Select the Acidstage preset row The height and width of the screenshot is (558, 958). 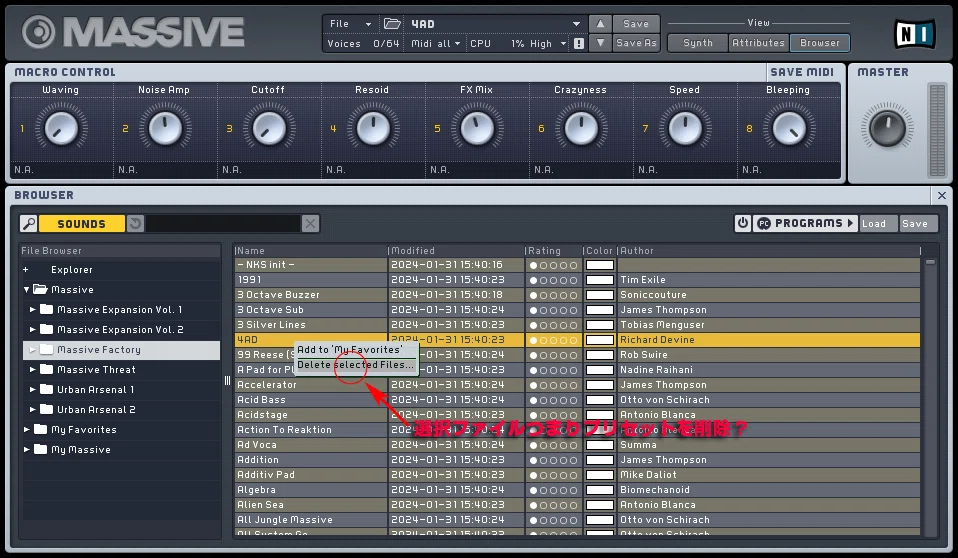click(x=577, y=415)
